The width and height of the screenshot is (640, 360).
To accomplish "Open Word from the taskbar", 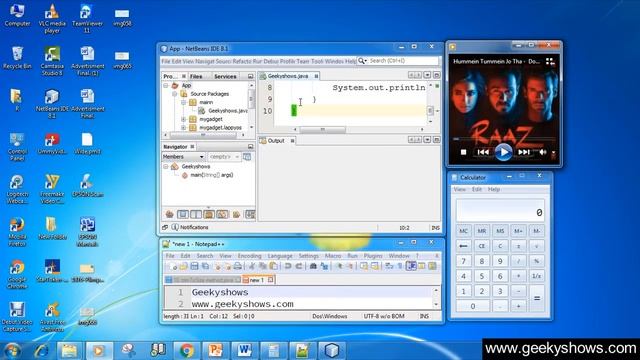I will click(244, 350).
